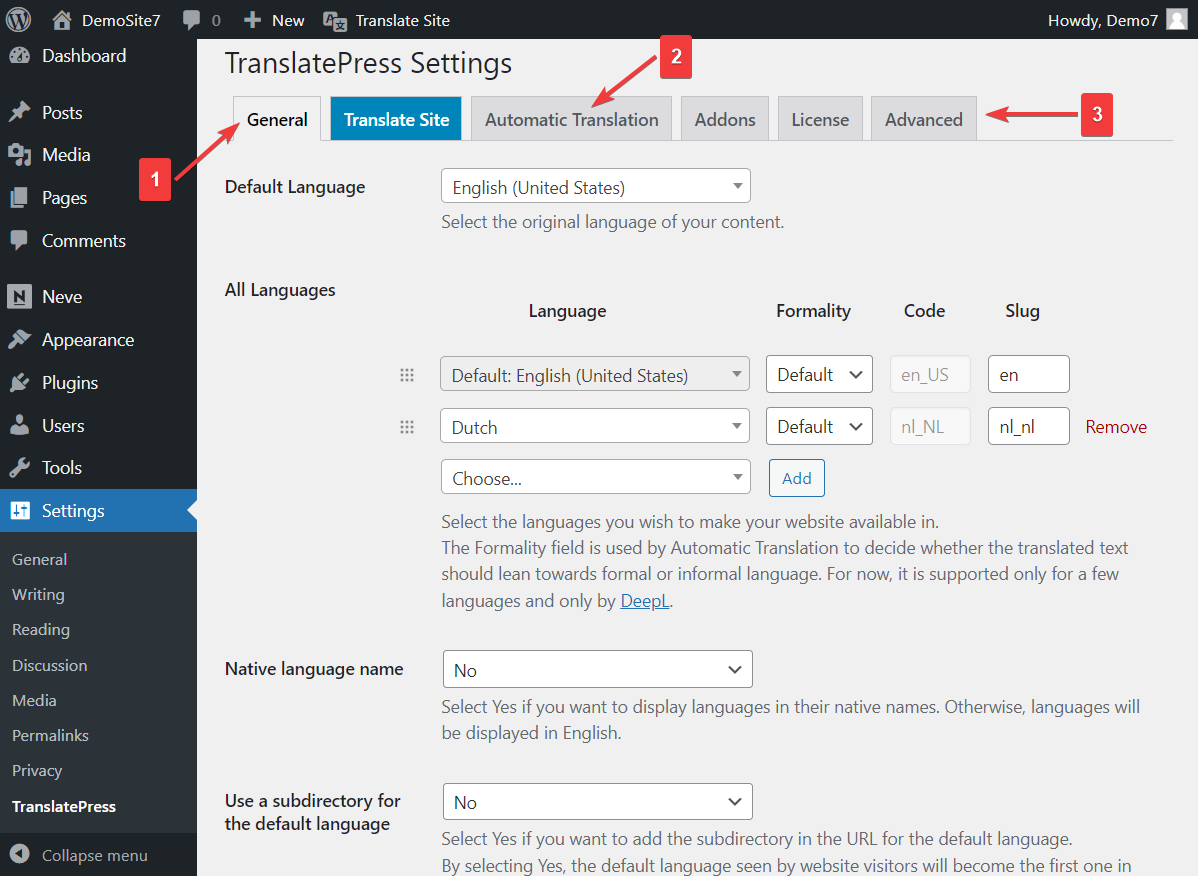Click the en_US code field
The width and height of the screenshot is (1198, 876).
[x=930, y=374]
